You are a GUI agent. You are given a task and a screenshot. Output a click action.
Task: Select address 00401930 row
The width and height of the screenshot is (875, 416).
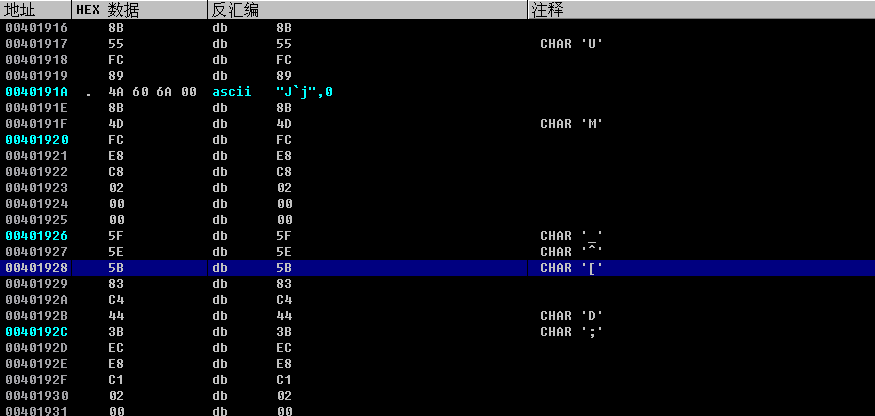pos(438,396)
